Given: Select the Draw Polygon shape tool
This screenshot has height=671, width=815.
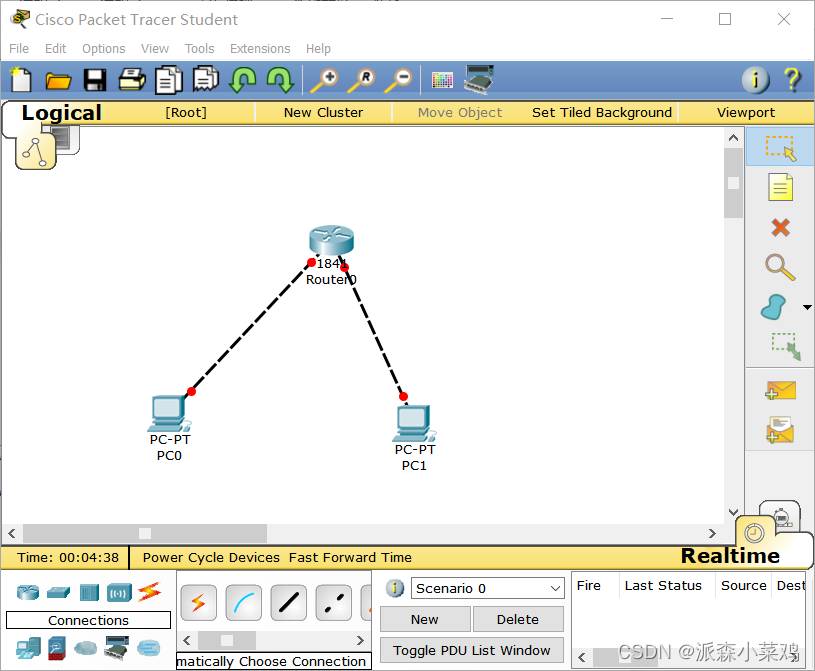Looking at the screenshot, I should coord(773,307).
